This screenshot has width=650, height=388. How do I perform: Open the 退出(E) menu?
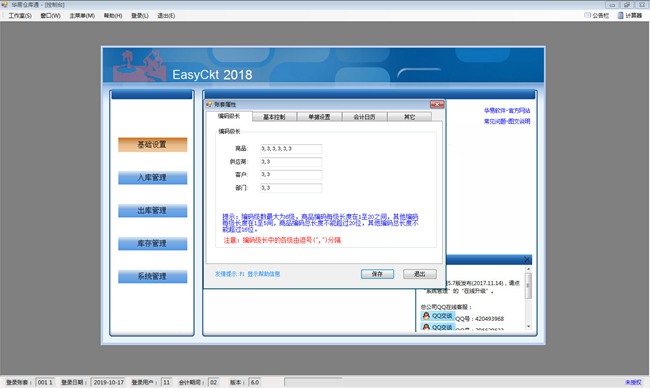pos(166,16)
